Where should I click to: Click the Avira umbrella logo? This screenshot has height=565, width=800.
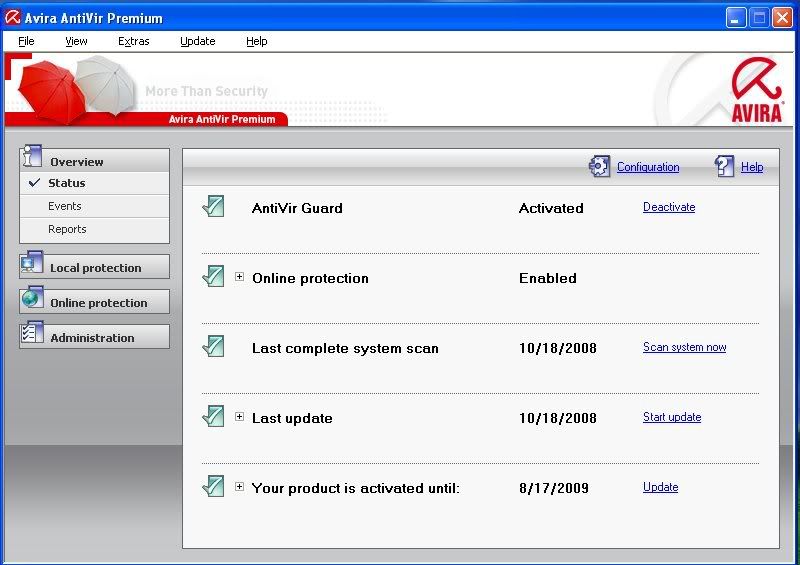(x=757, y=90)
